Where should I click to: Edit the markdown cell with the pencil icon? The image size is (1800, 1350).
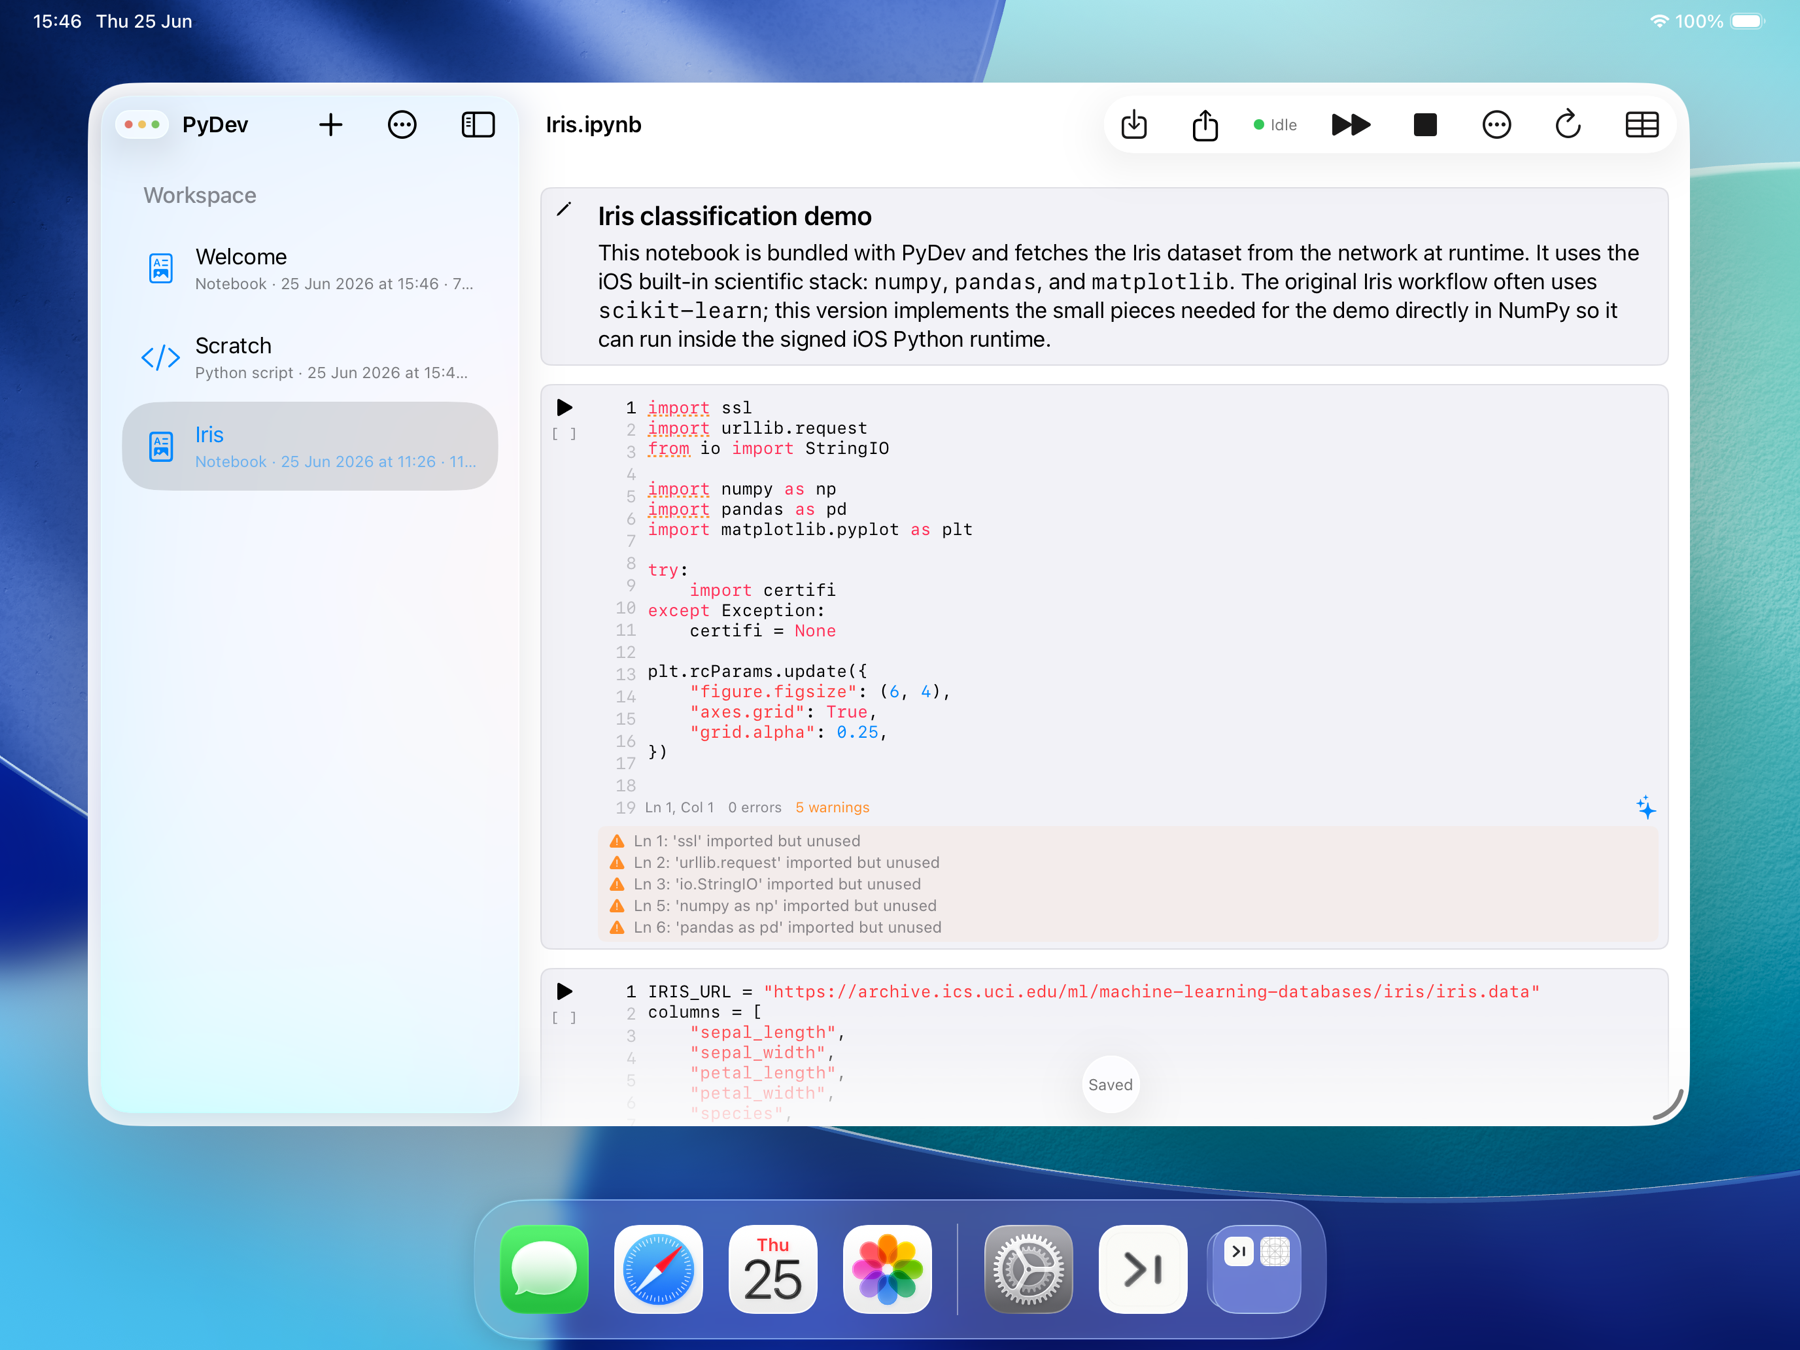click(x=564, y=209)
